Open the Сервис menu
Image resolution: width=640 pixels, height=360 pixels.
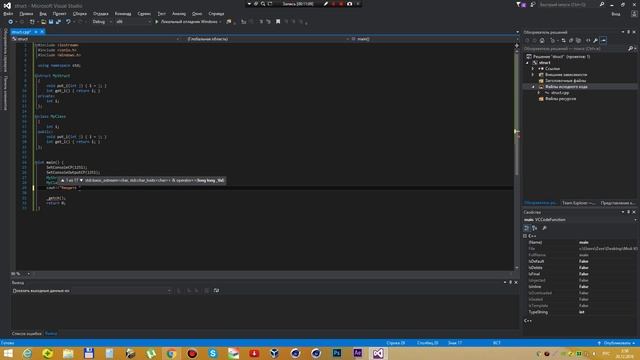tap(144, 13)
